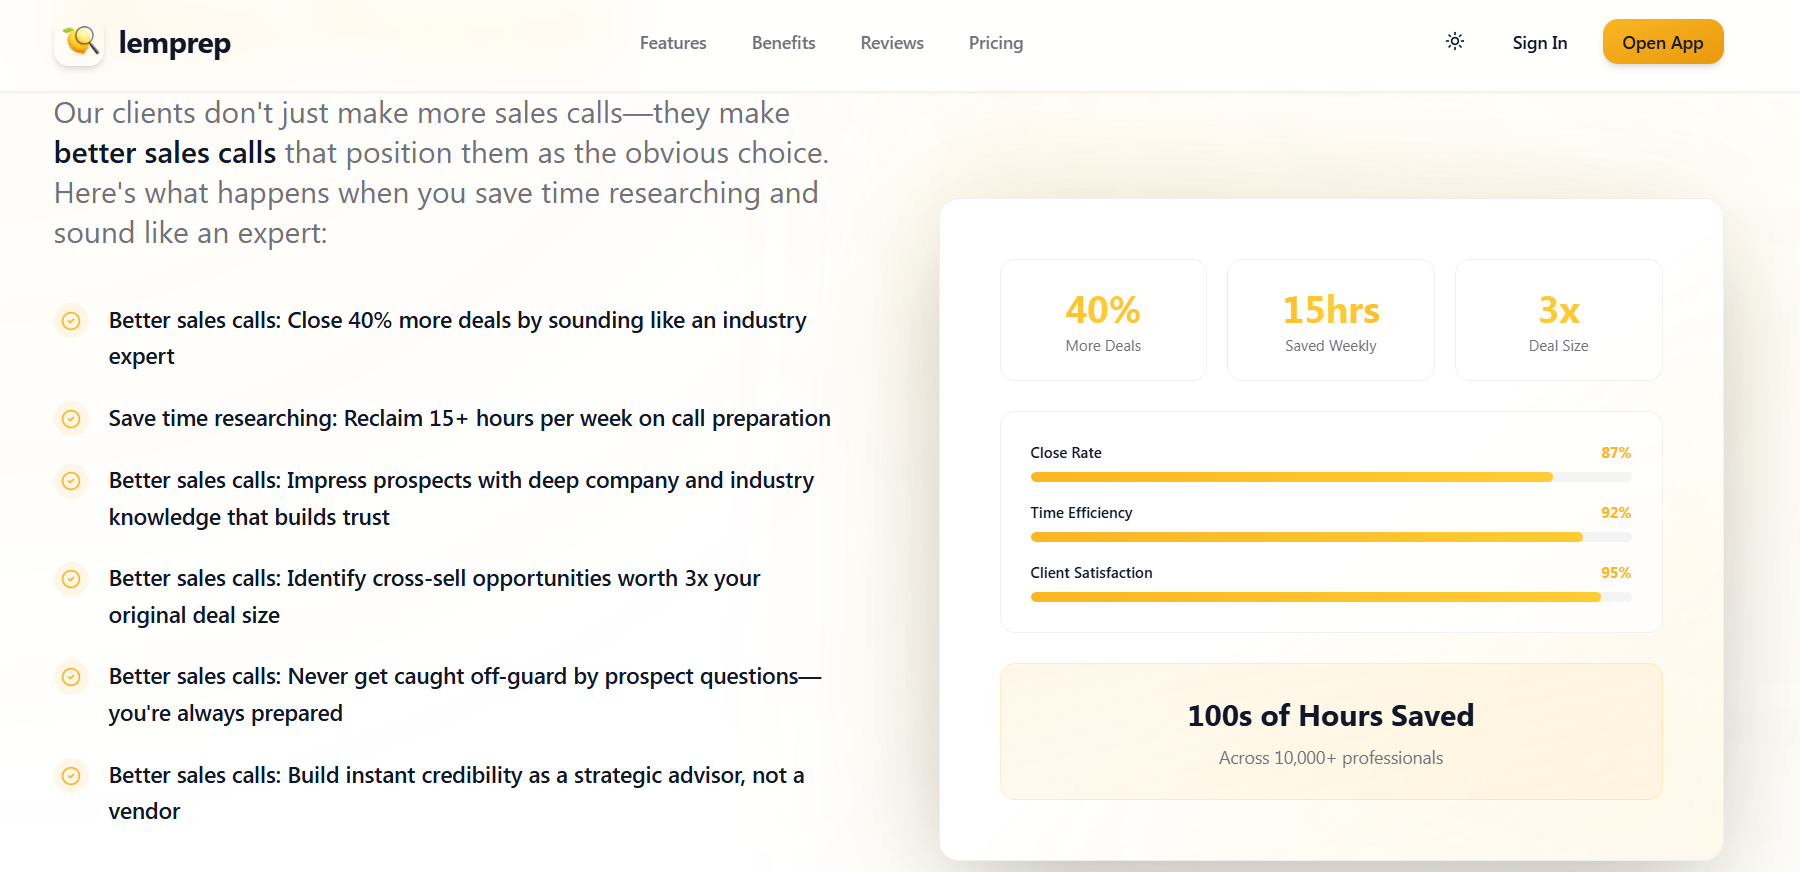Click the Client Satisfaction progress bar

[x=1330, y=597]
